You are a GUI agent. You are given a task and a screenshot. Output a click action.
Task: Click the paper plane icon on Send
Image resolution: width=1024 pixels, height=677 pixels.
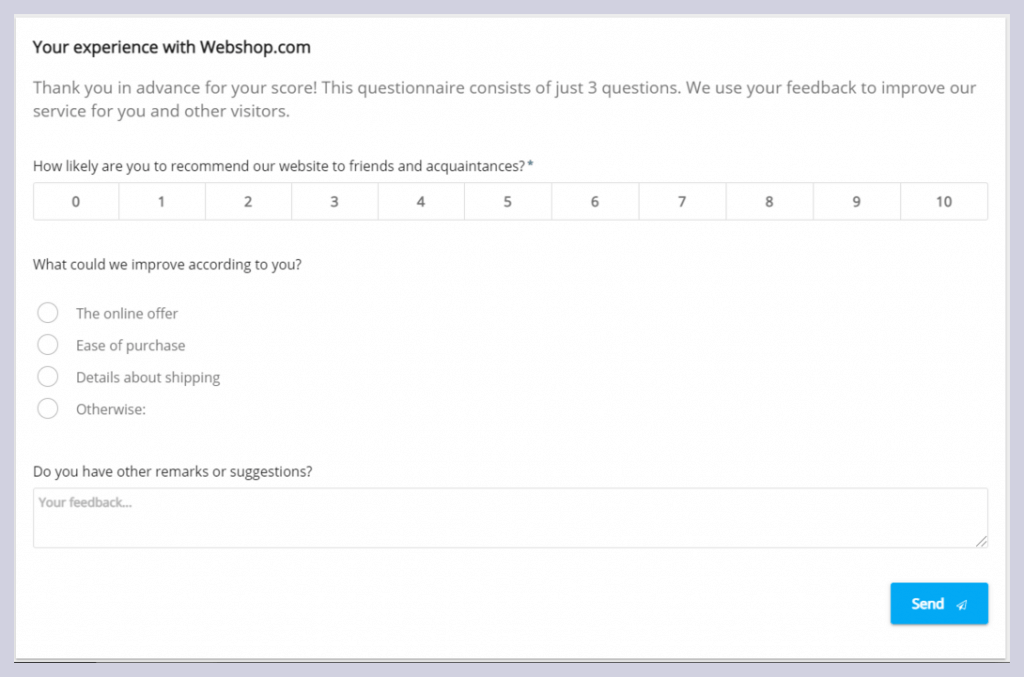(x=961, y=603)
